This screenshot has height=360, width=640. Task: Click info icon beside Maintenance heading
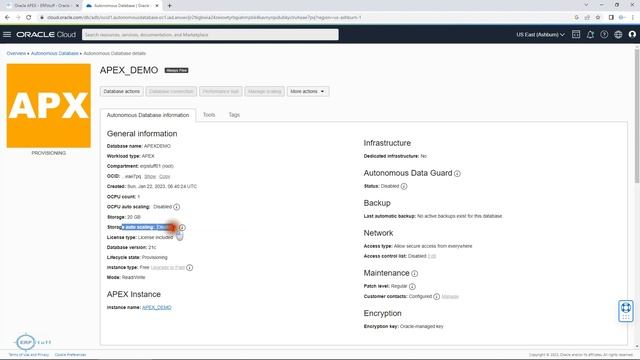click(x=414, y=273)
